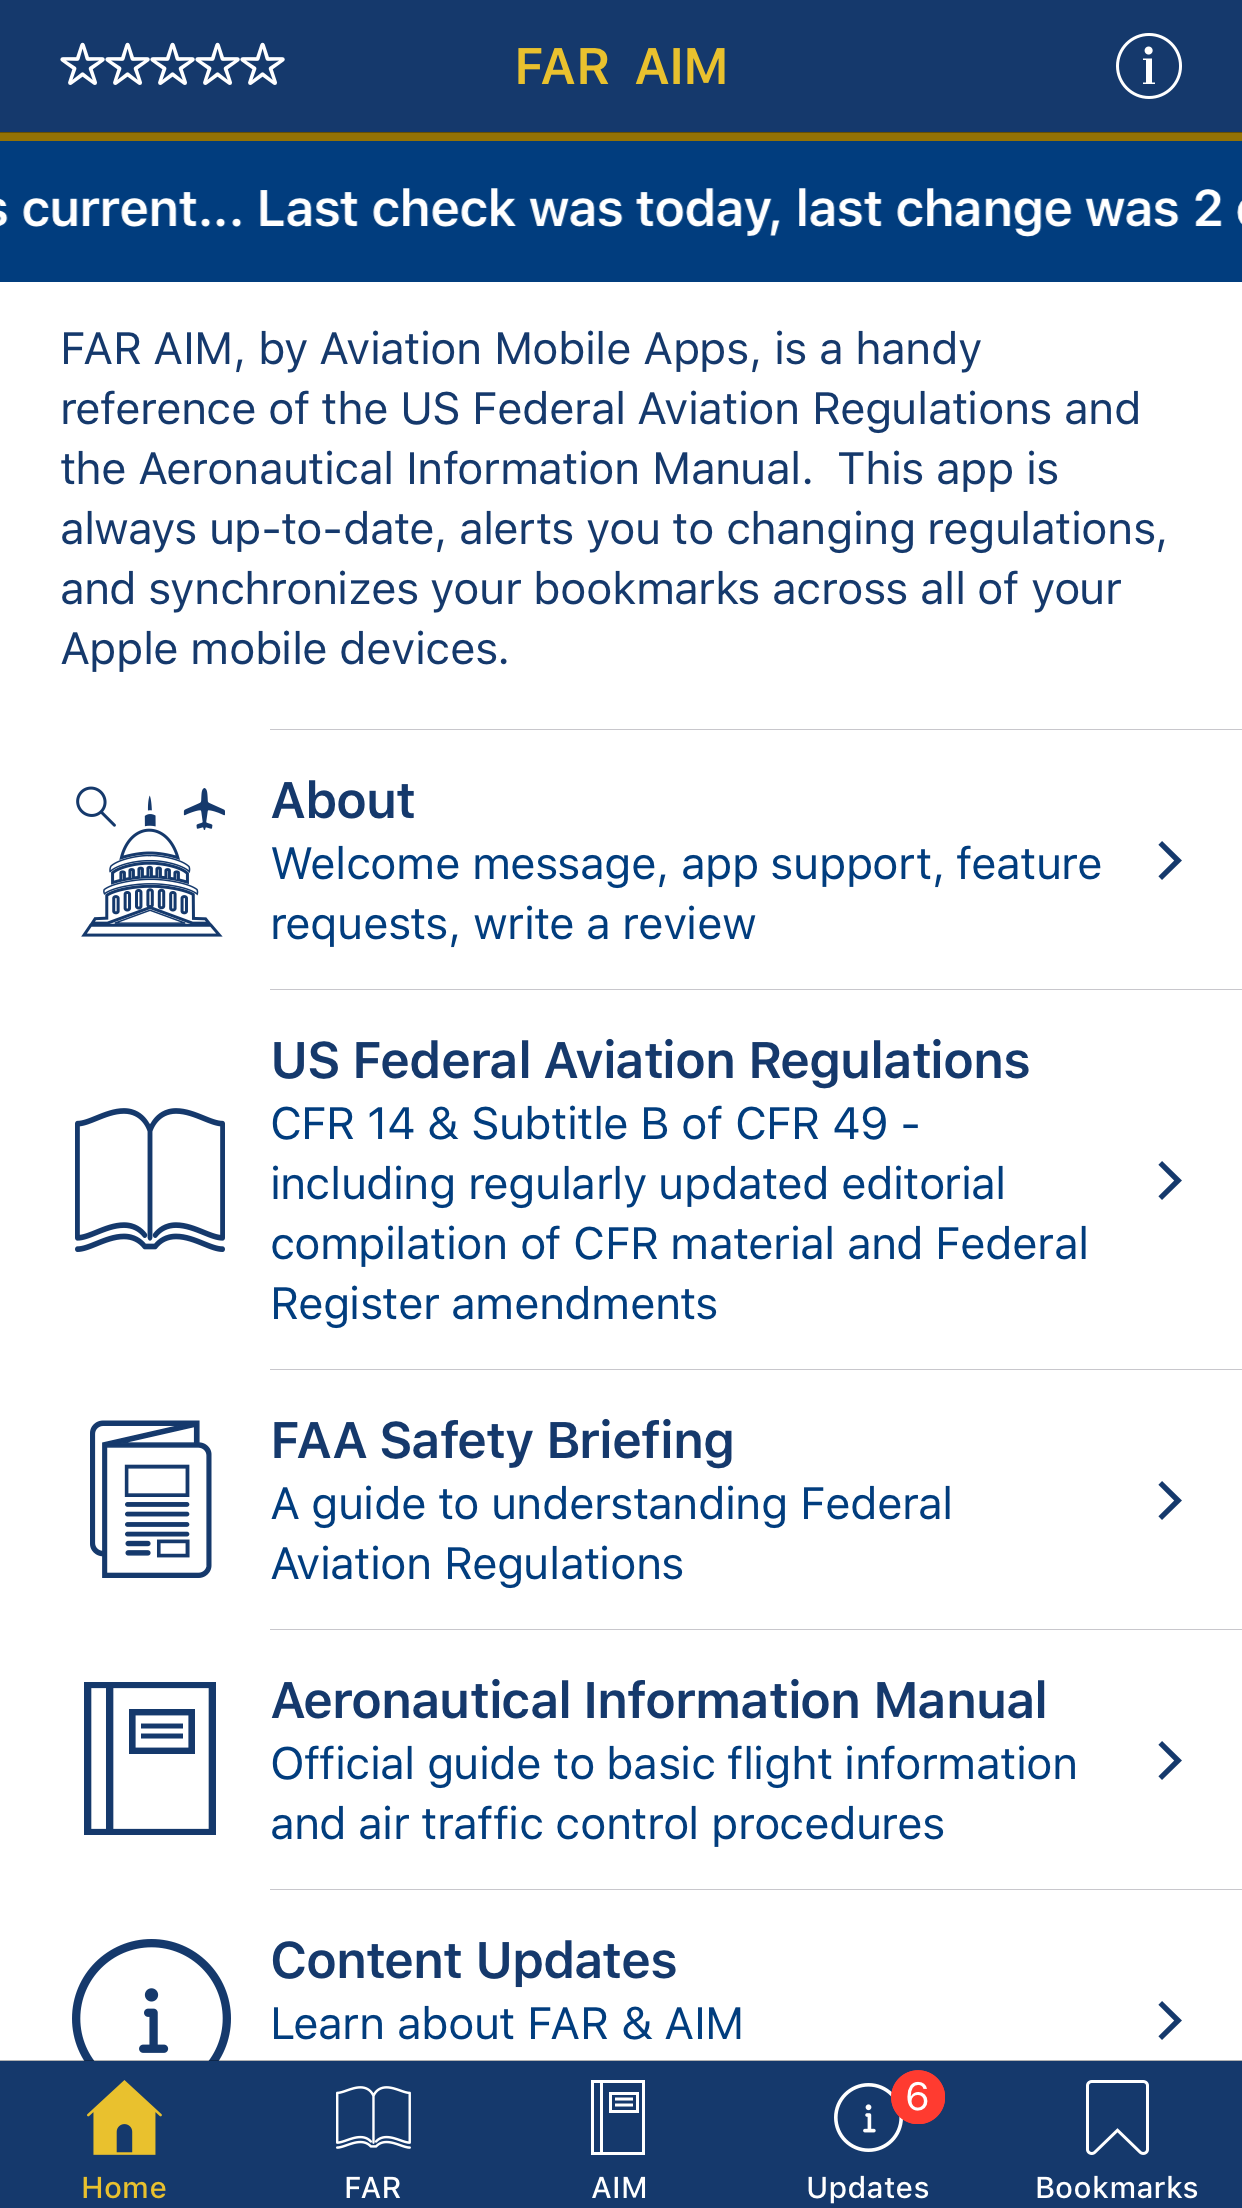Expand Content Updates chevron
This screenshot has height=2208, width=1242.
[1169, 2020]
